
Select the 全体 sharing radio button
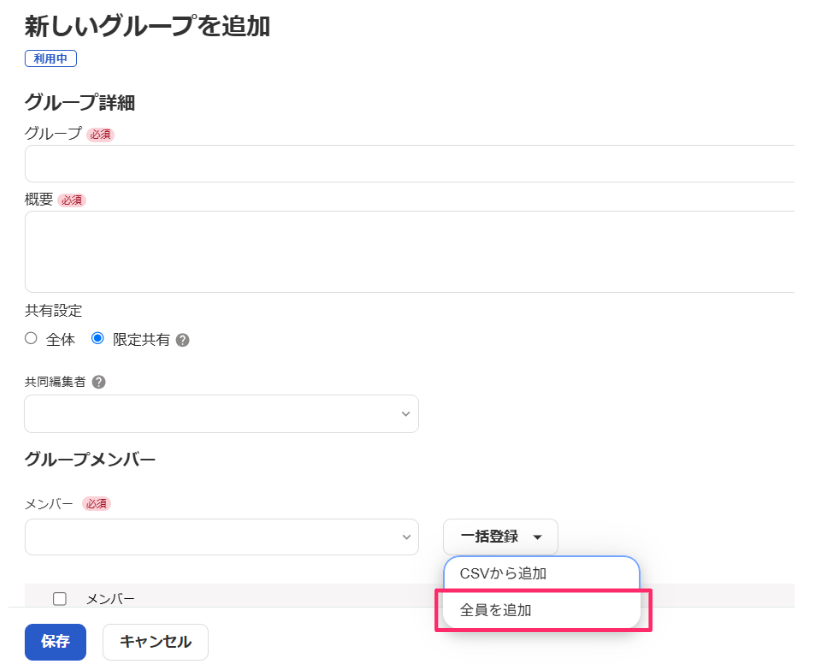click(x=31, y=338)
